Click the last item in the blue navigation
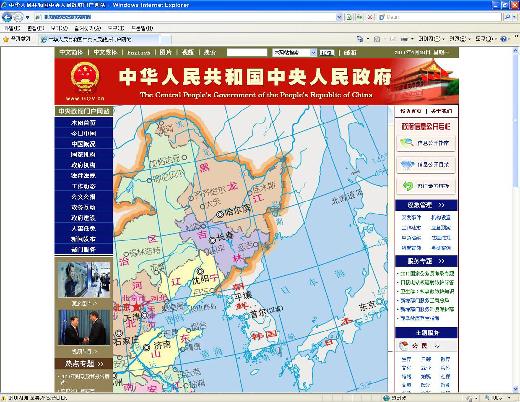Screen dimensions: 520x402 [83, 249]
